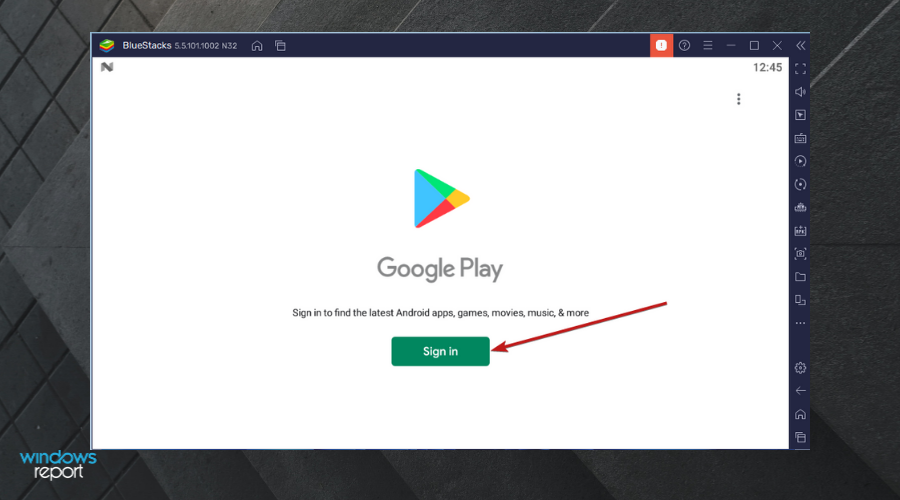Open the Google Play three-dot overflow menu
The width and height of the screenshot is (900, 500).
(739, 99)
